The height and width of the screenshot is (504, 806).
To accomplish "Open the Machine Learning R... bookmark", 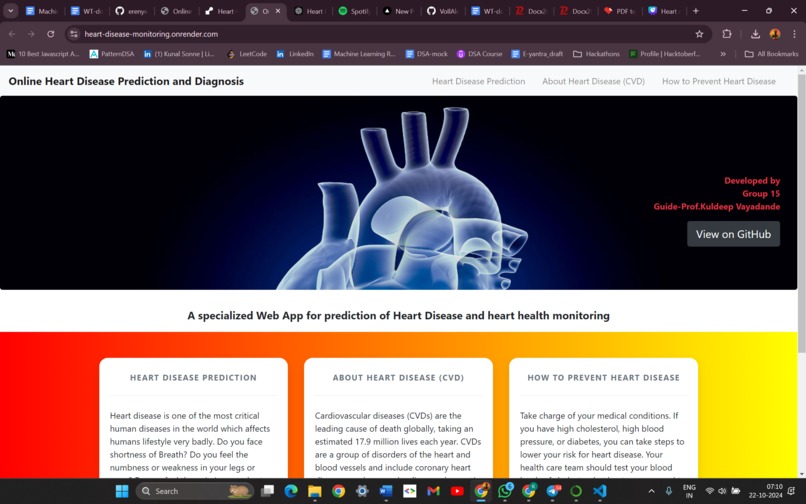I will point(359,53).
